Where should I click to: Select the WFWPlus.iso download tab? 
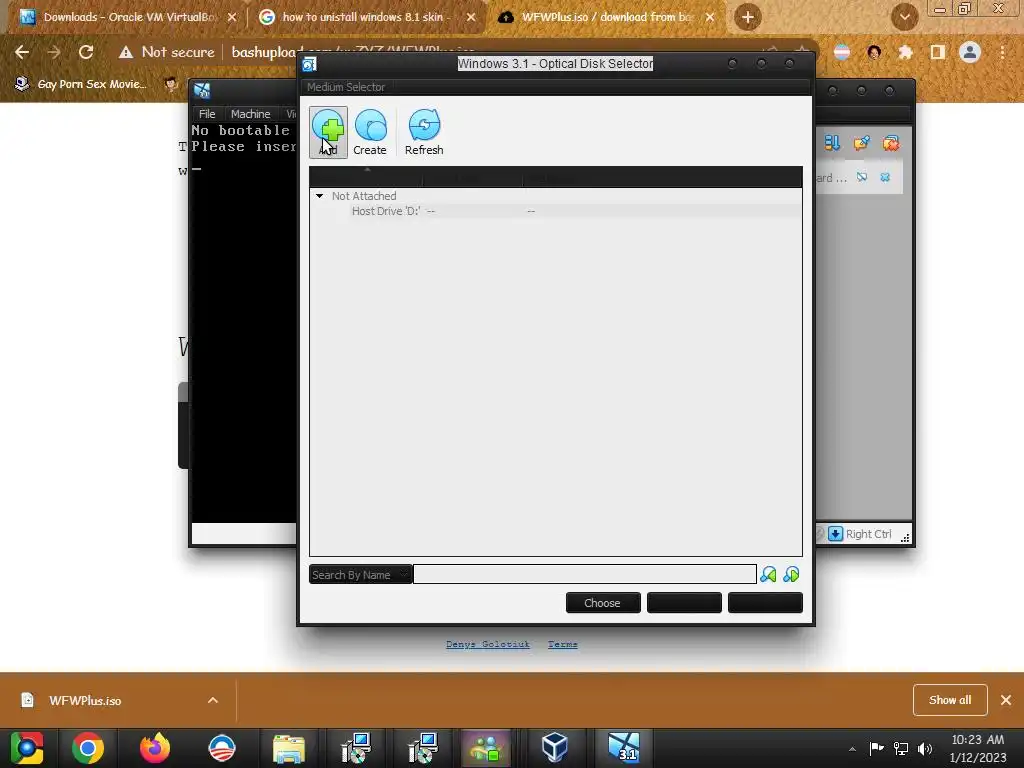(604, 17)
